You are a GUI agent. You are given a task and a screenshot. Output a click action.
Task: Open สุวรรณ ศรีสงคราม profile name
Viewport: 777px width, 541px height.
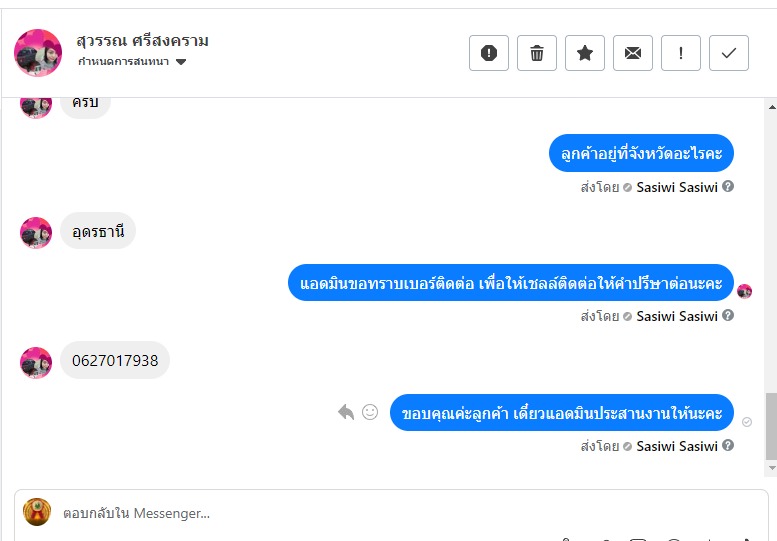tap(143, 41)
